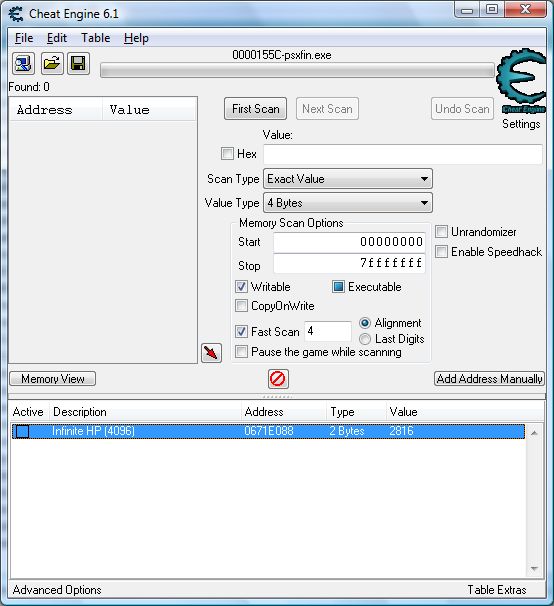Click the Cheat Engine logo
554x606 pixels.
click(522, 81)
